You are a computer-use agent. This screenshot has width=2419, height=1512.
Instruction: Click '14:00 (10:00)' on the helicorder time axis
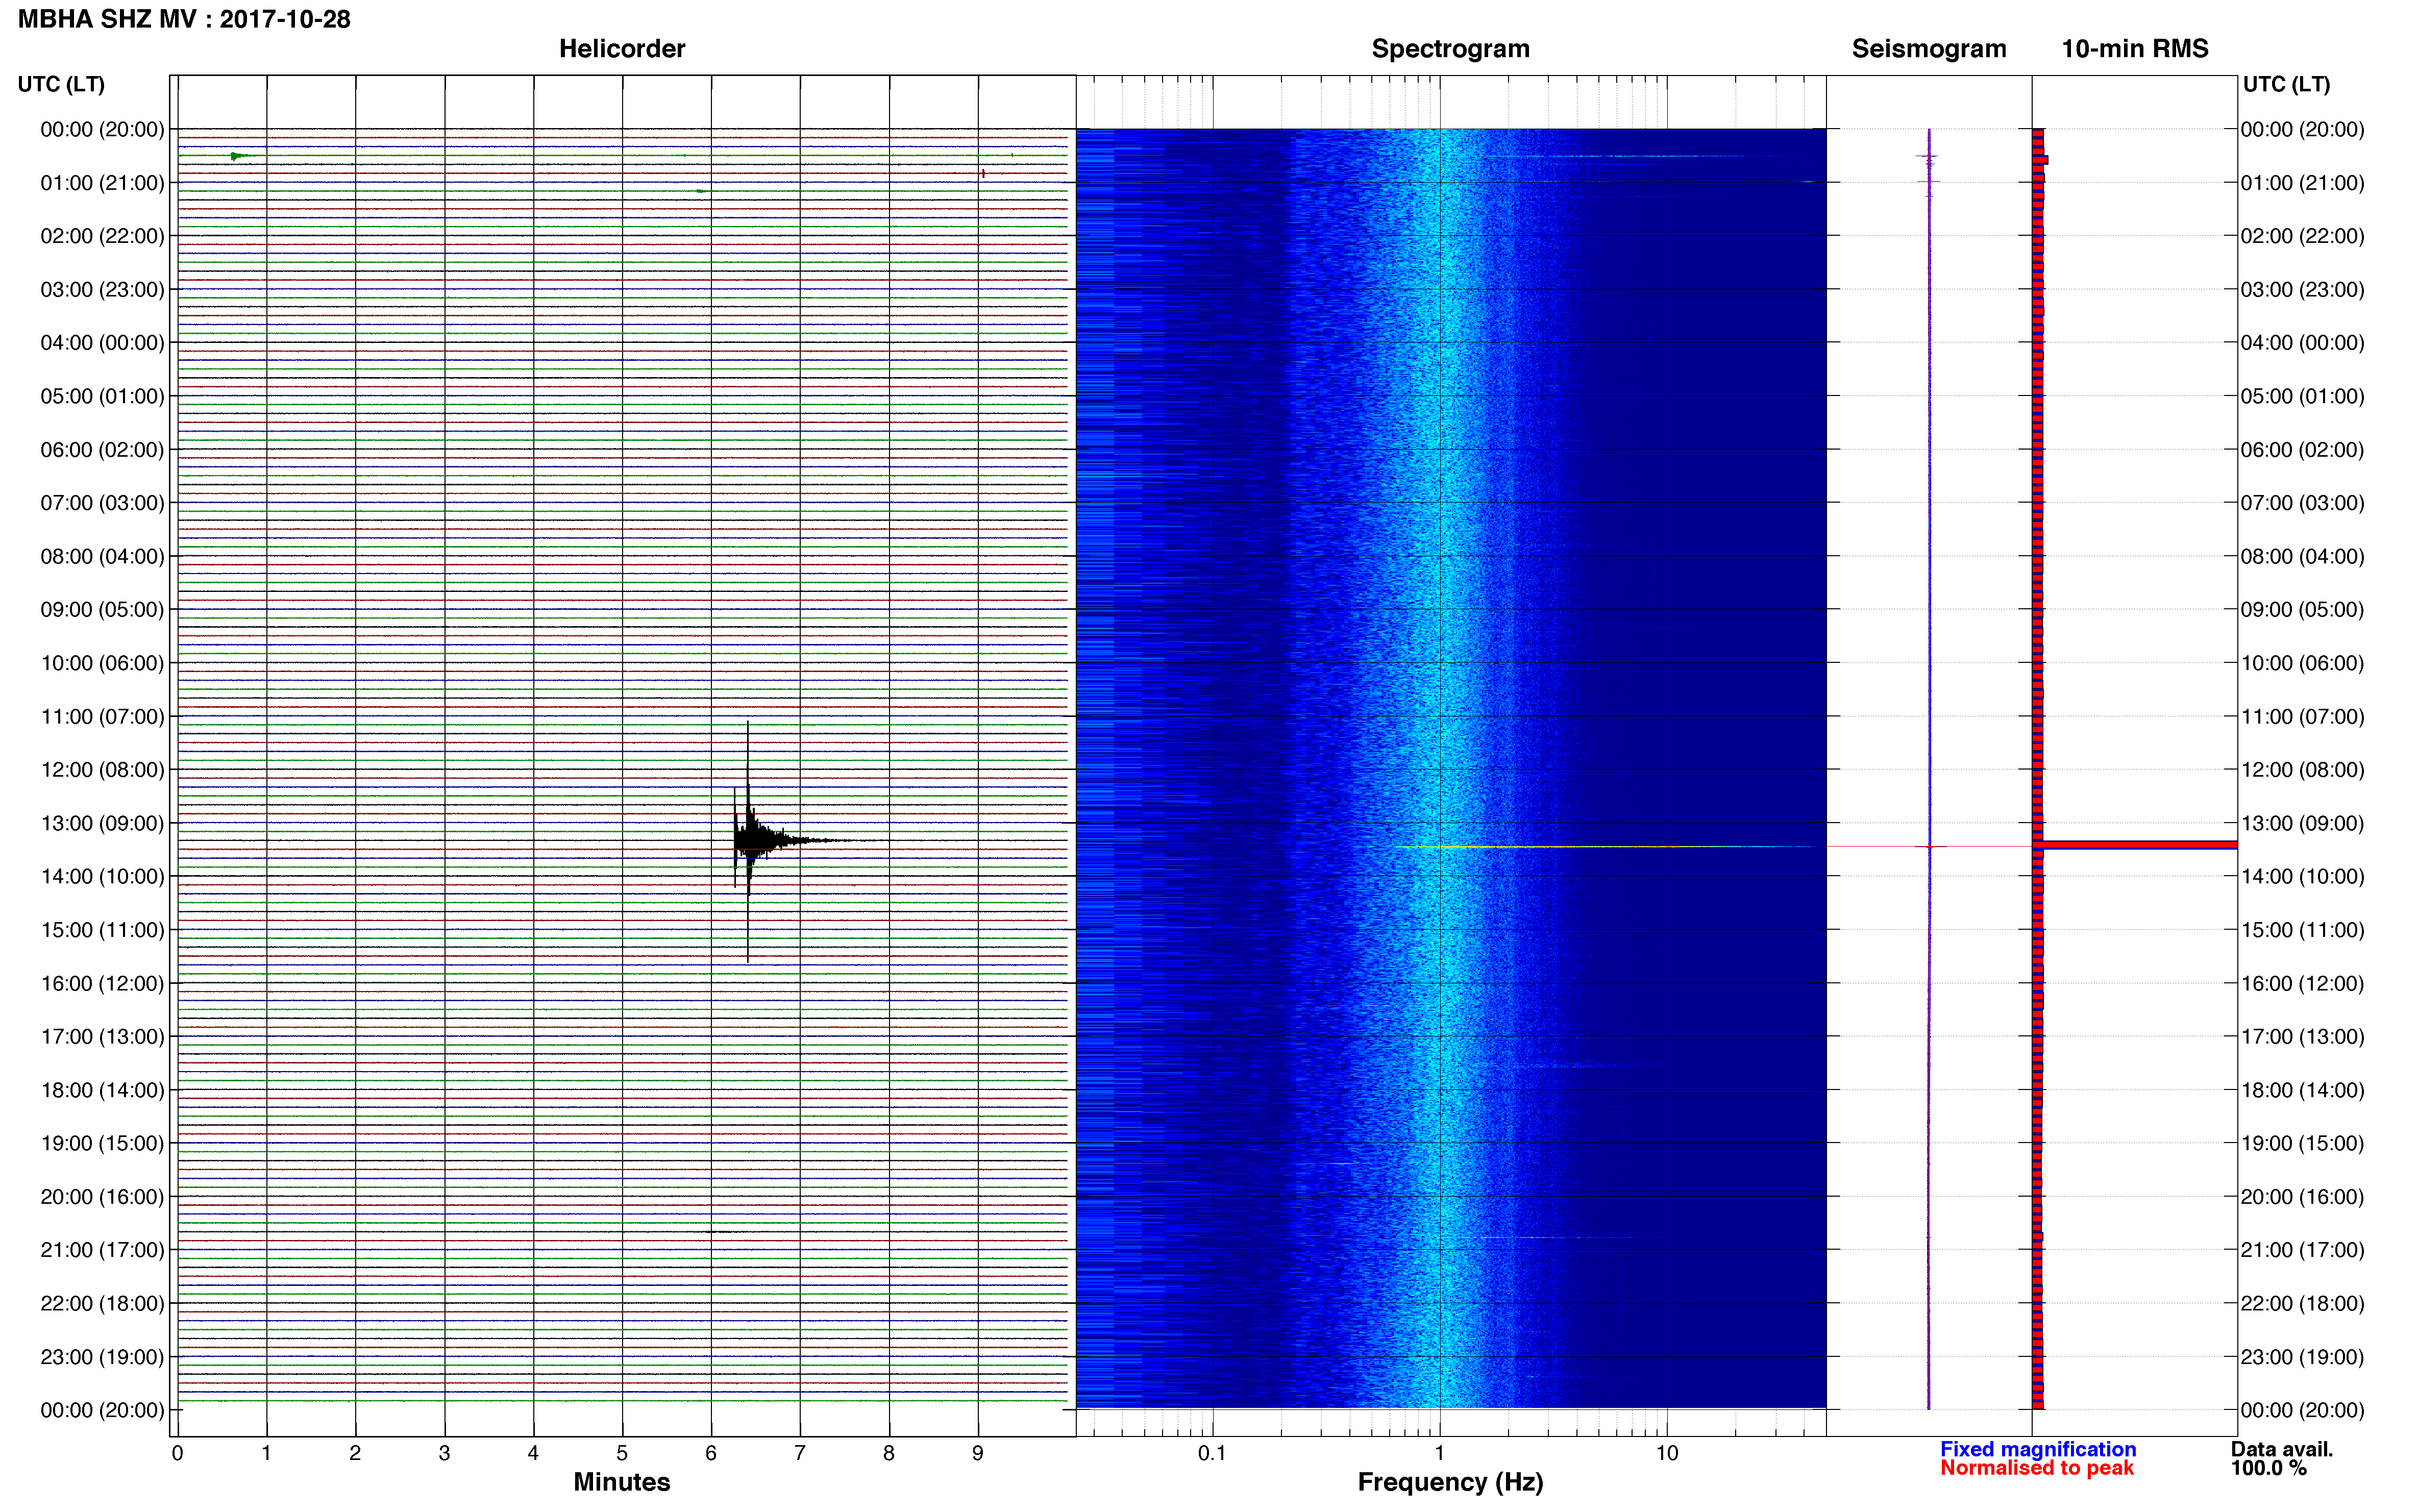pyautogui.click(x=102, y=876)
